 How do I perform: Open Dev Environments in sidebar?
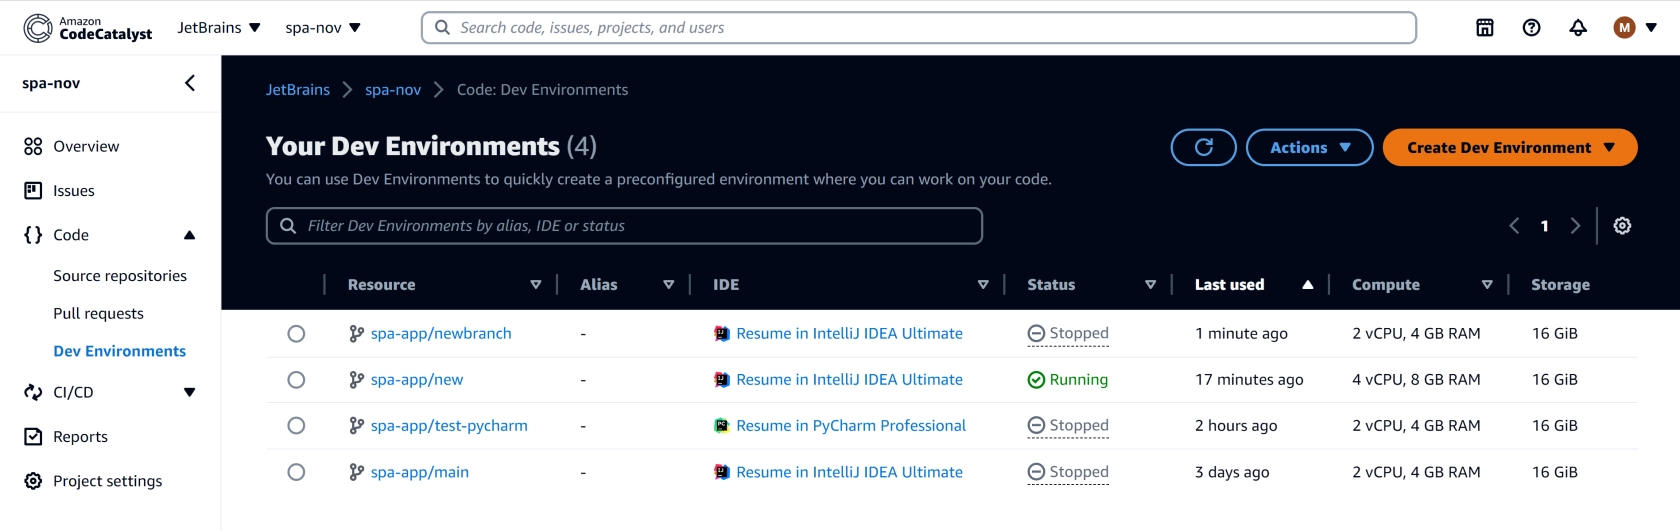tap(120, 351)
